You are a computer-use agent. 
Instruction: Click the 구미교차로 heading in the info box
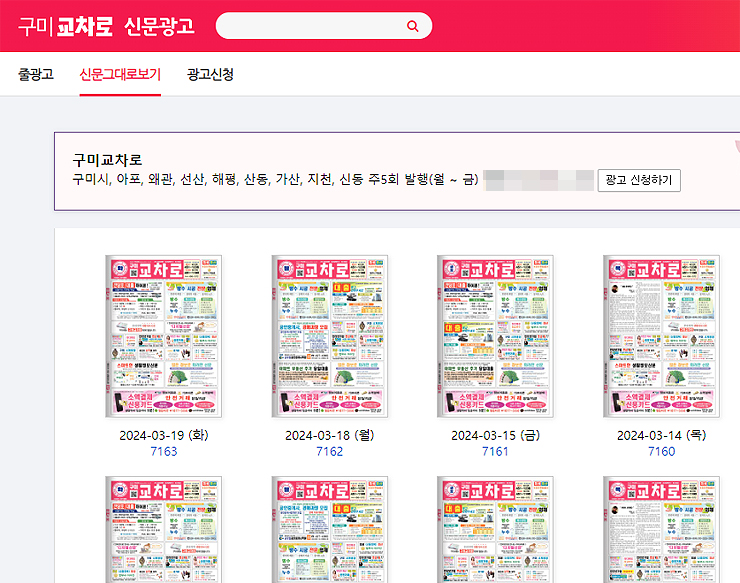[x=107, y=160]
